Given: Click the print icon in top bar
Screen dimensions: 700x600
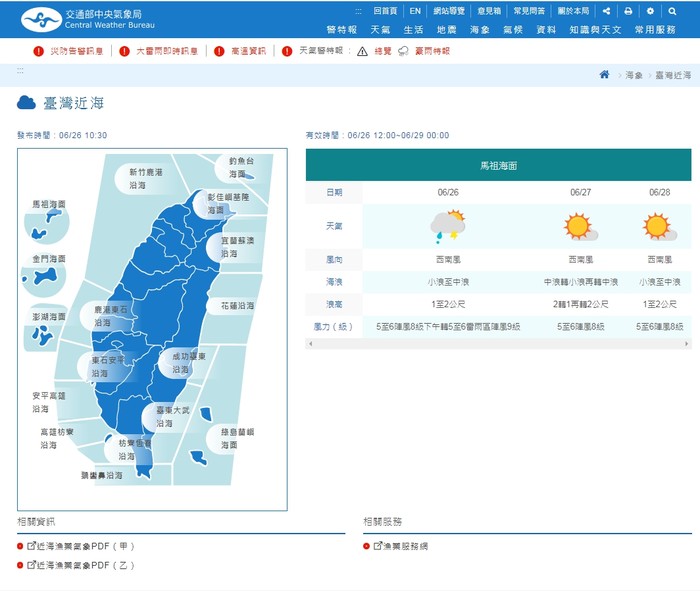Looking at the screenshot, I should (628, 11).
